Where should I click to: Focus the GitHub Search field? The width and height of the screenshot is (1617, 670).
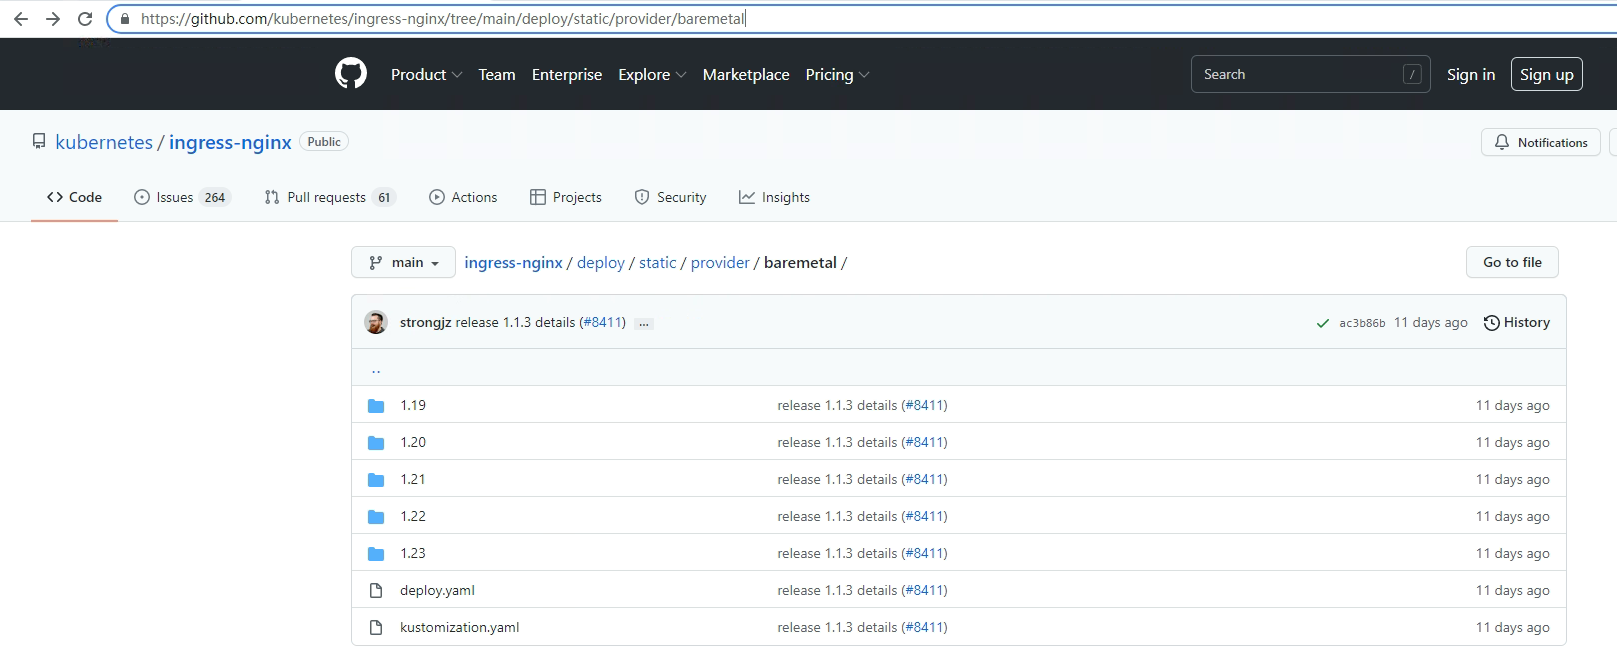[x=1300, y=75]
